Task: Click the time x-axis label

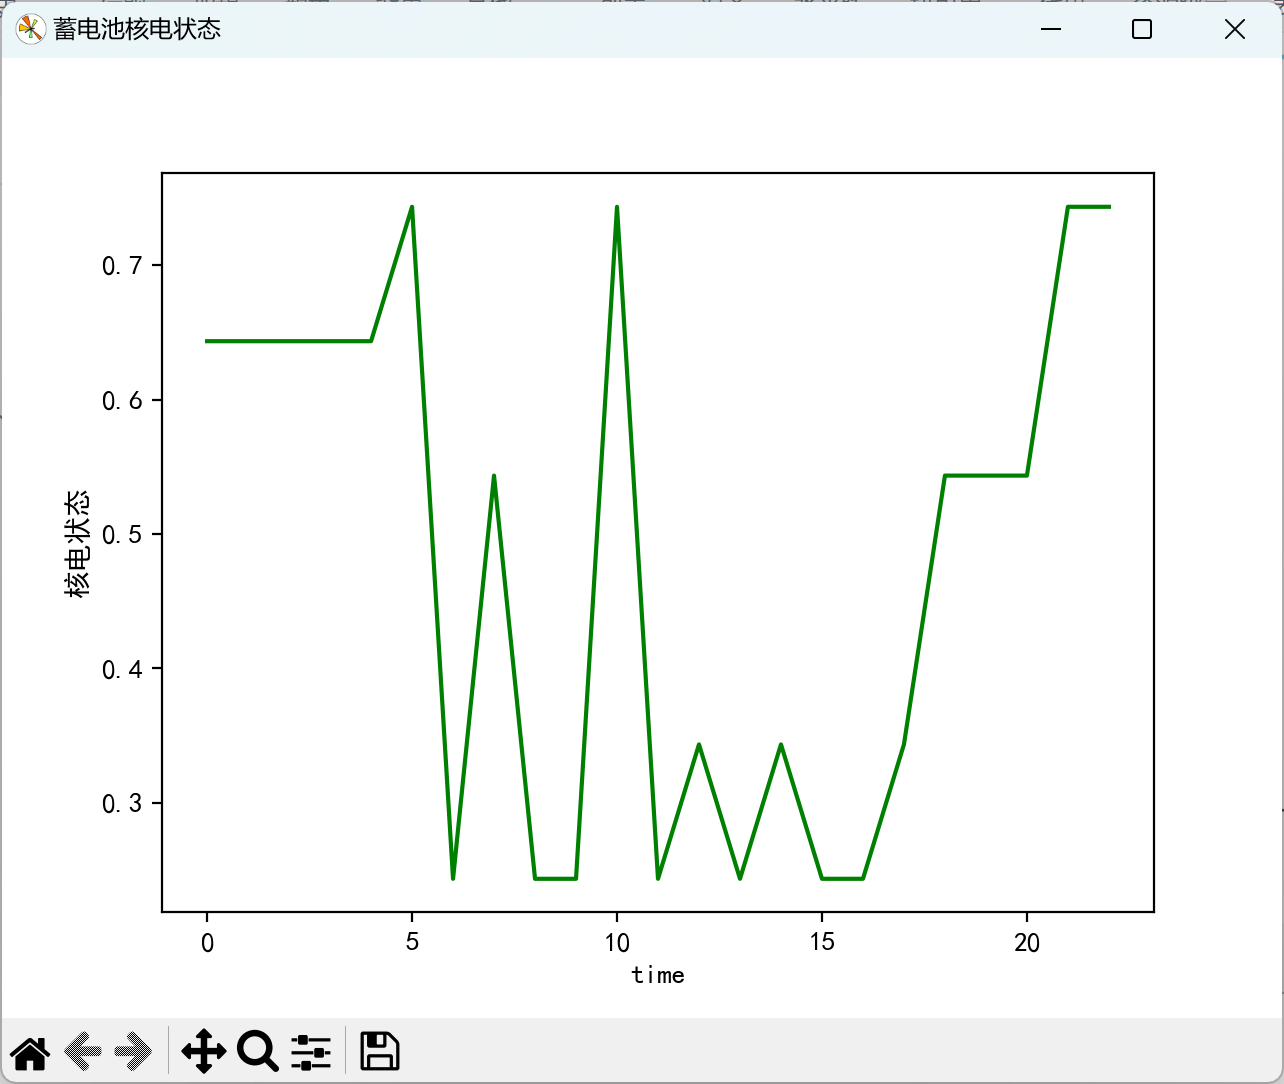Action: point(658,975)
